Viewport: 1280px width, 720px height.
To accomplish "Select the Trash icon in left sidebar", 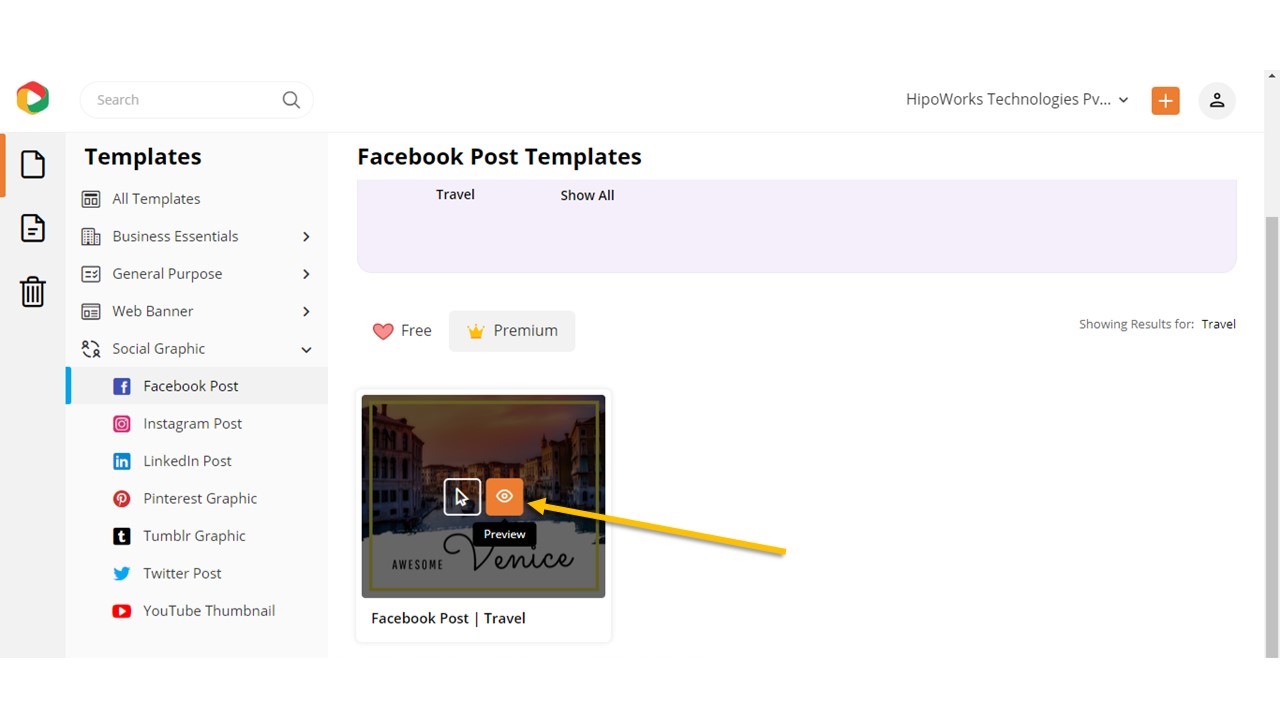I will (32, 292).
